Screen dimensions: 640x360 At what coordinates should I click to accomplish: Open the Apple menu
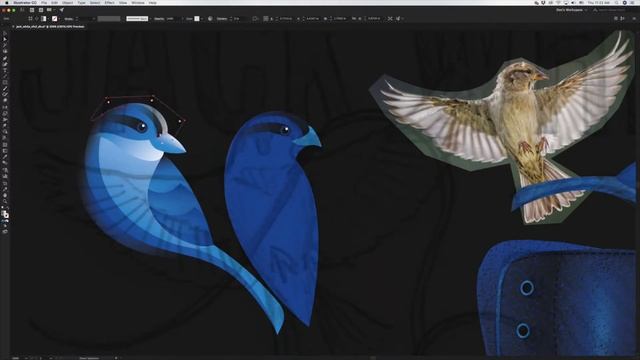point(7,3)
